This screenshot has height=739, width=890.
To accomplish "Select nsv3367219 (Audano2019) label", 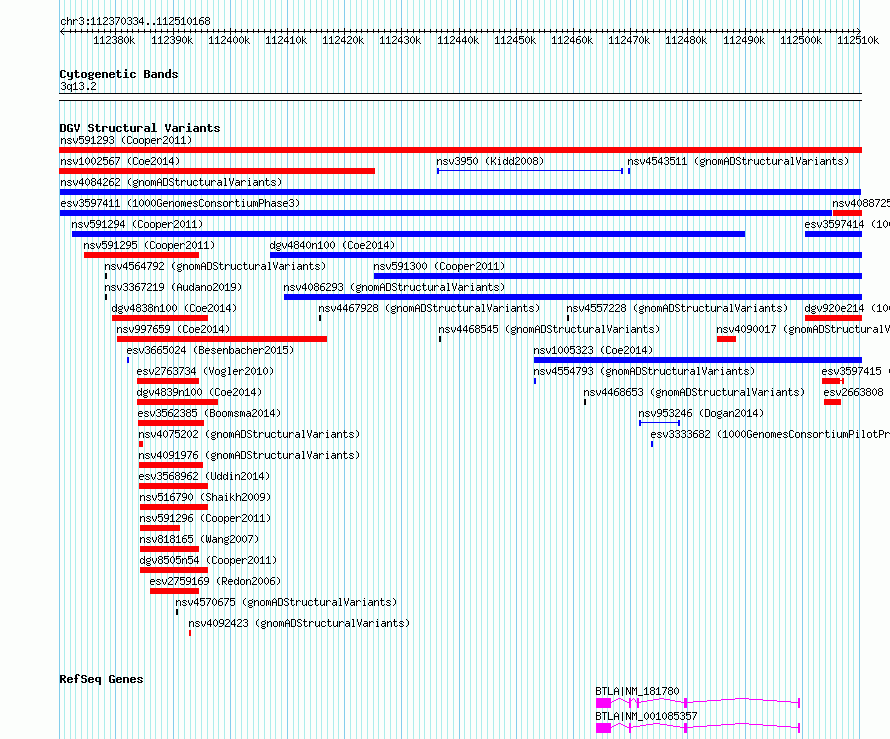I will click(173, 287).
